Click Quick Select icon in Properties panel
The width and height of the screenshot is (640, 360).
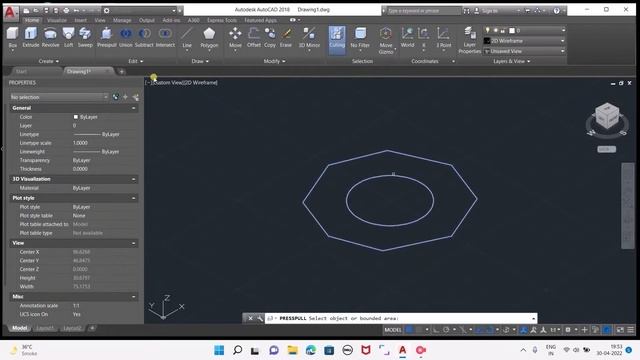click(x=136, y=97)
